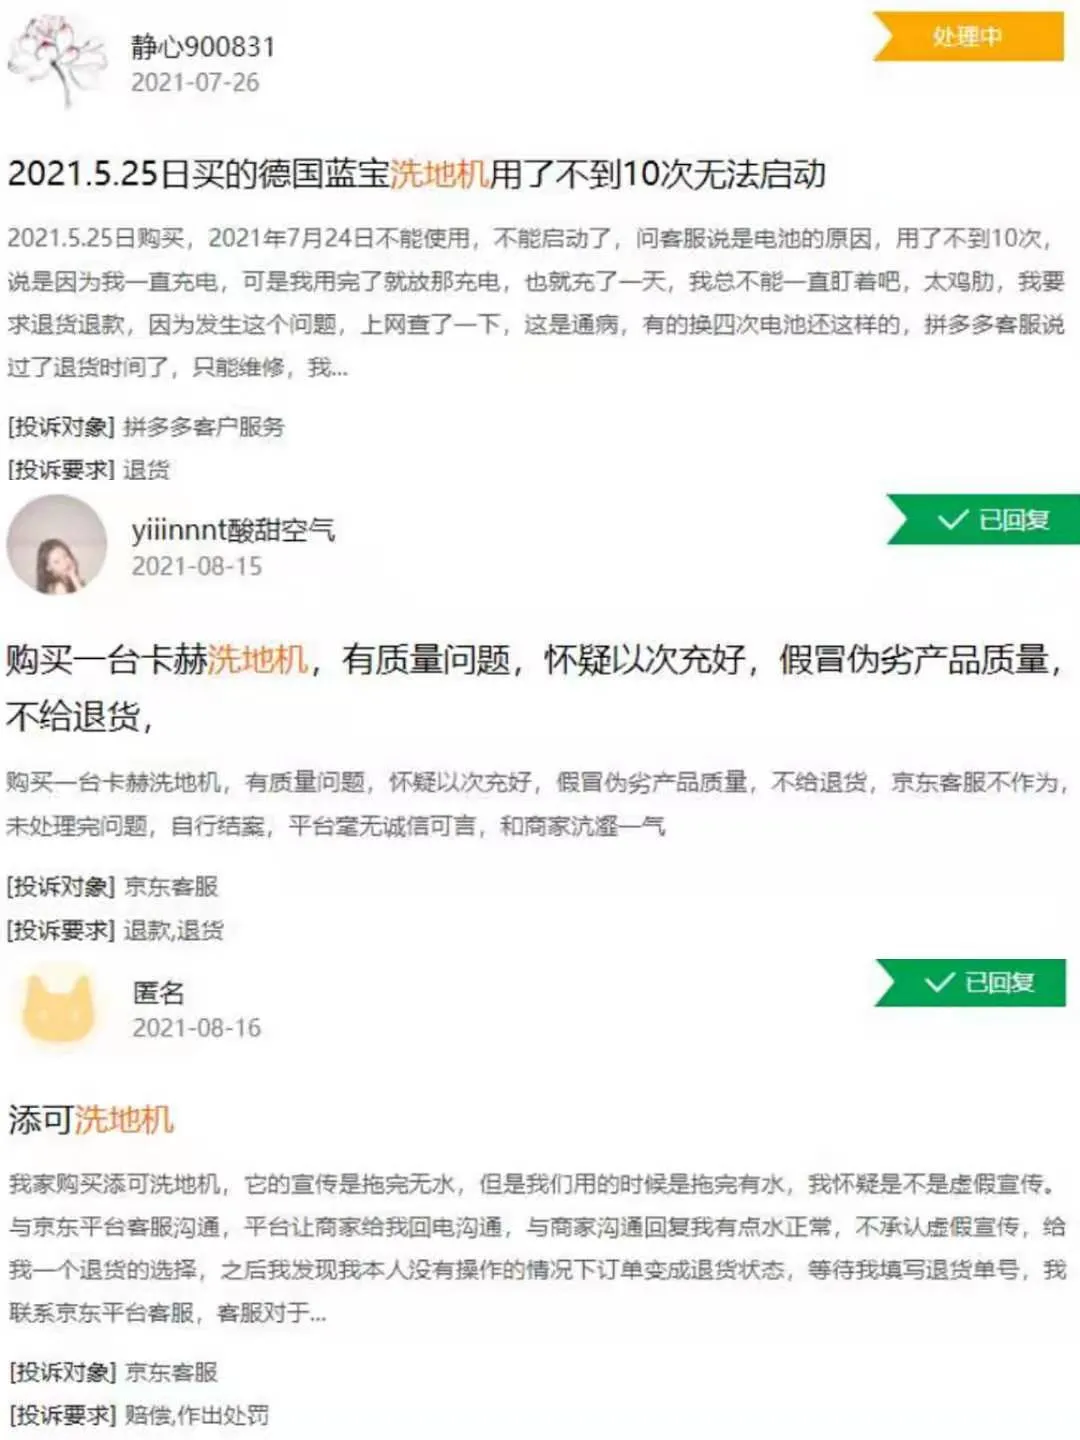The width and height of the screenshot is (1080, 1440).
Task: Click username 静心900831
Action: click(203, 47)
